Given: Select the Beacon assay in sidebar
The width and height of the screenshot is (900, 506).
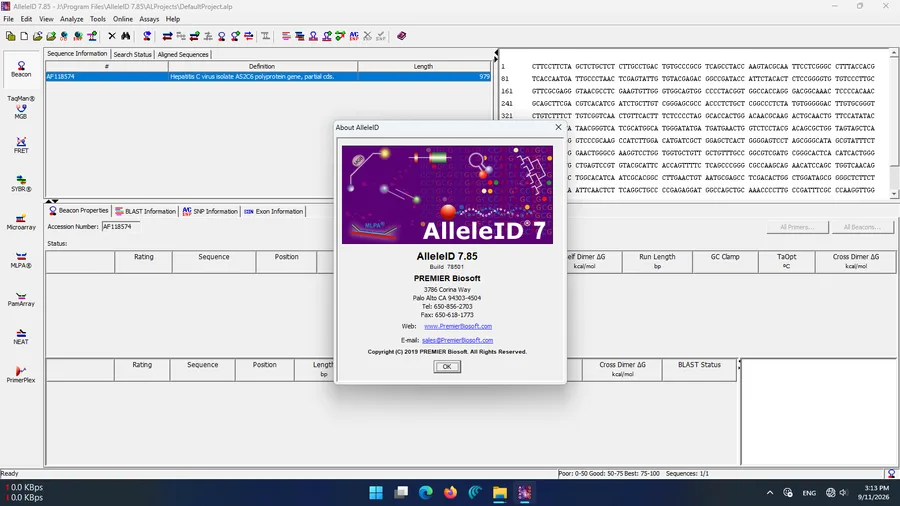Looking at the screenshot, I should click(21, 69).
